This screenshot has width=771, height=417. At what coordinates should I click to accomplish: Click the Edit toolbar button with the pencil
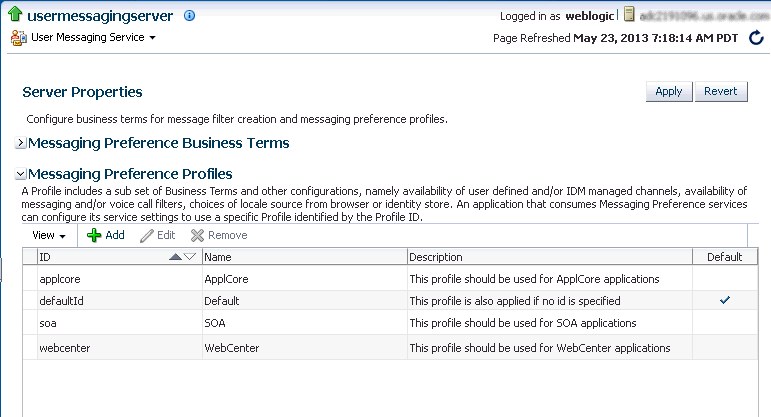(158, 236)
